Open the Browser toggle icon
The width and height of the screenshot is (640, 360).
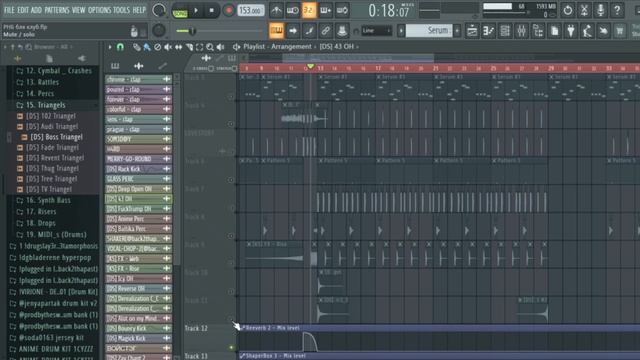click(538, 31)
